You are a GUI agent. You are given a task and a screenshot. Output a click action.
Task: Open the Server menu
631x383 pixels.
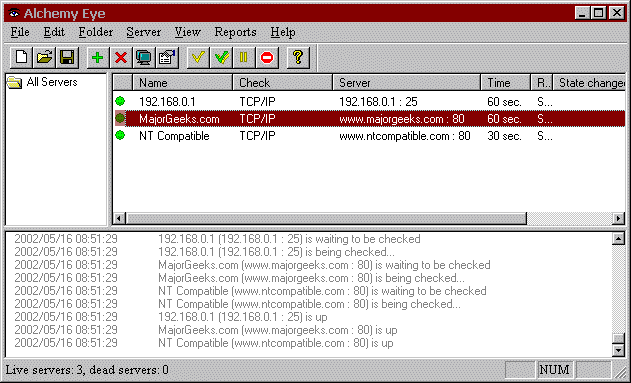click(x=144, y=32)
